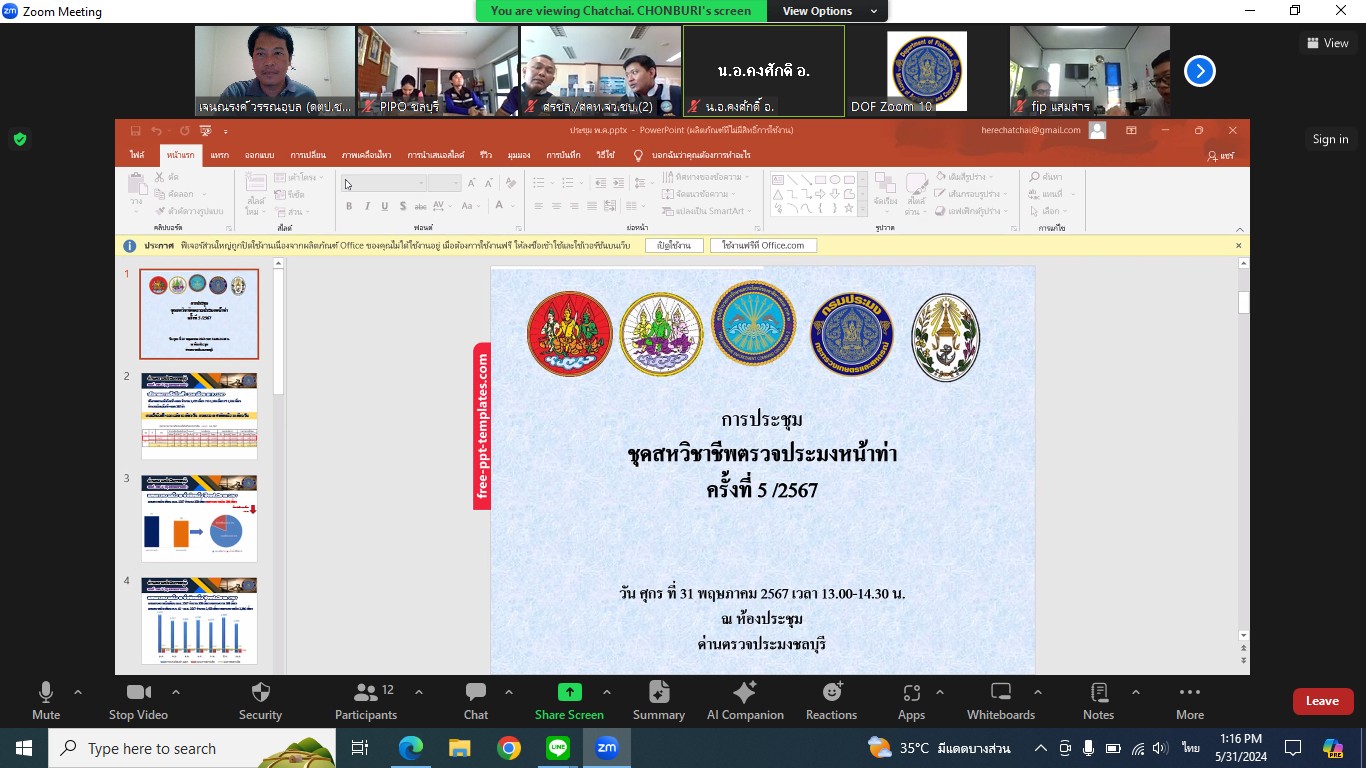Select slide 3 bar and pie chart thumbnail
The height and width of the screenshot is (768, 1366).
[x=199, y=518]
